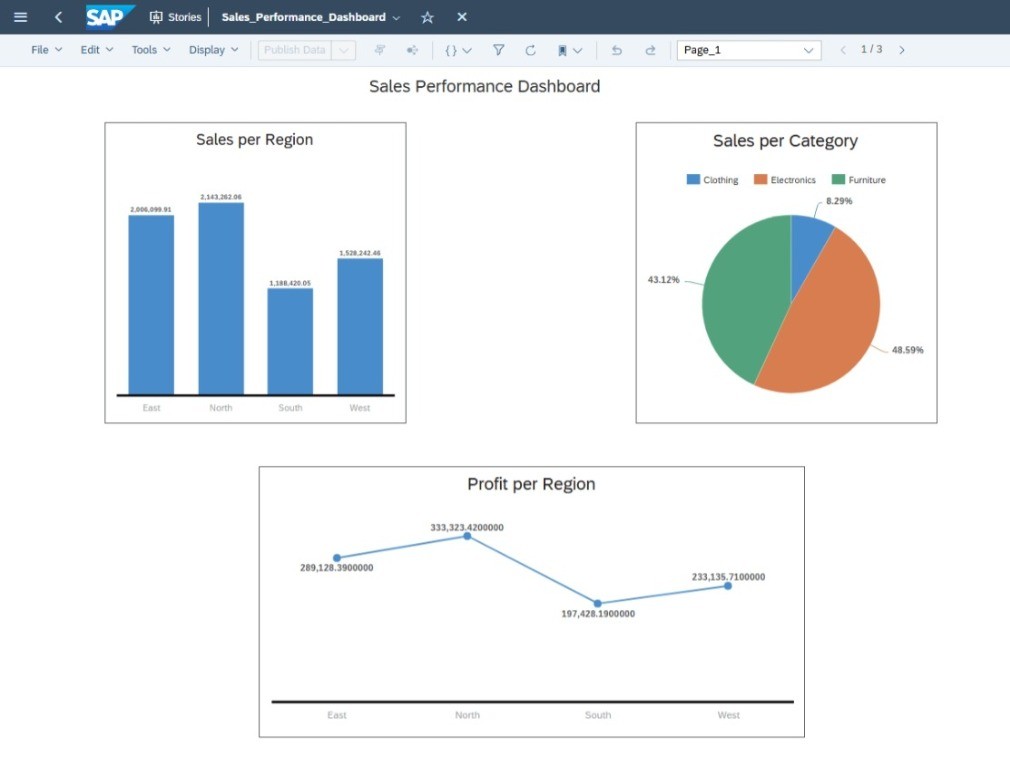Click the formatting brush toolbar icon

click(x=379, y=50)
